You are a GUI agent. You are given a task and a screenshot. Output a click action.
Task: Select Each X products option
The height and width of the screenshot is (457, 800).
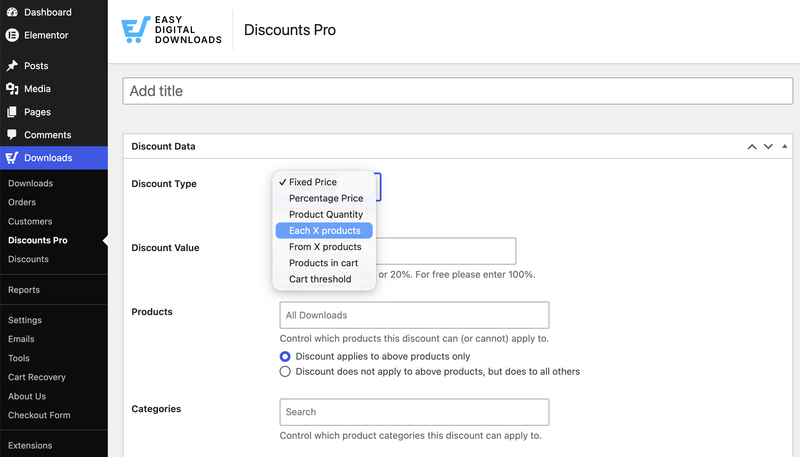pos(324,231)
